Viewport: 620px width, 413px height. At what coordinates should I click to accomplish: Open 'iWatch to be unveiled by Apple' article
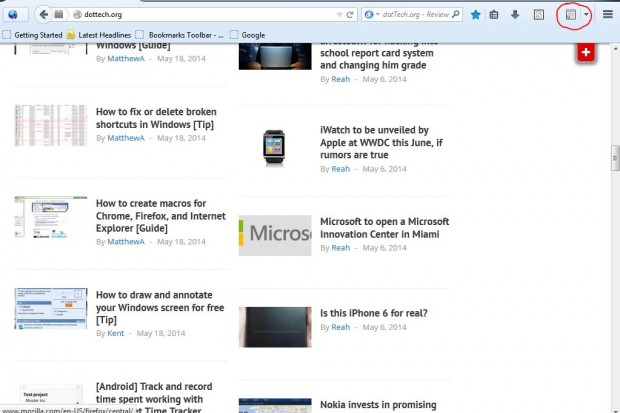[x=381, y=142]
